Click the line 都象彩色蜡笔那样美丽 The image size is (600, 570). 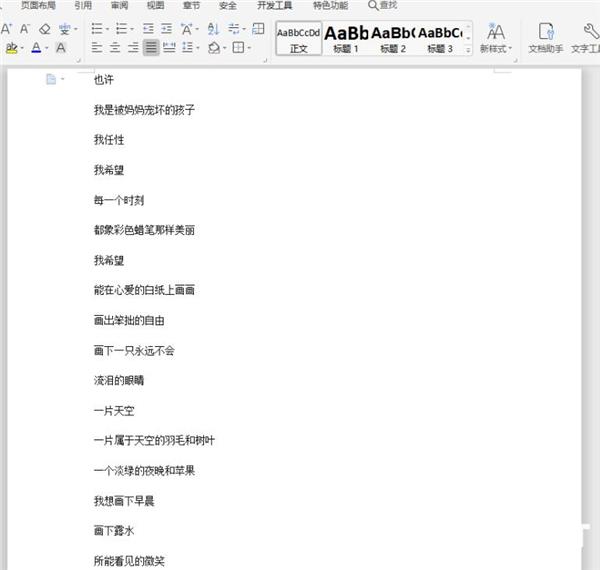(x=144, y=230)
